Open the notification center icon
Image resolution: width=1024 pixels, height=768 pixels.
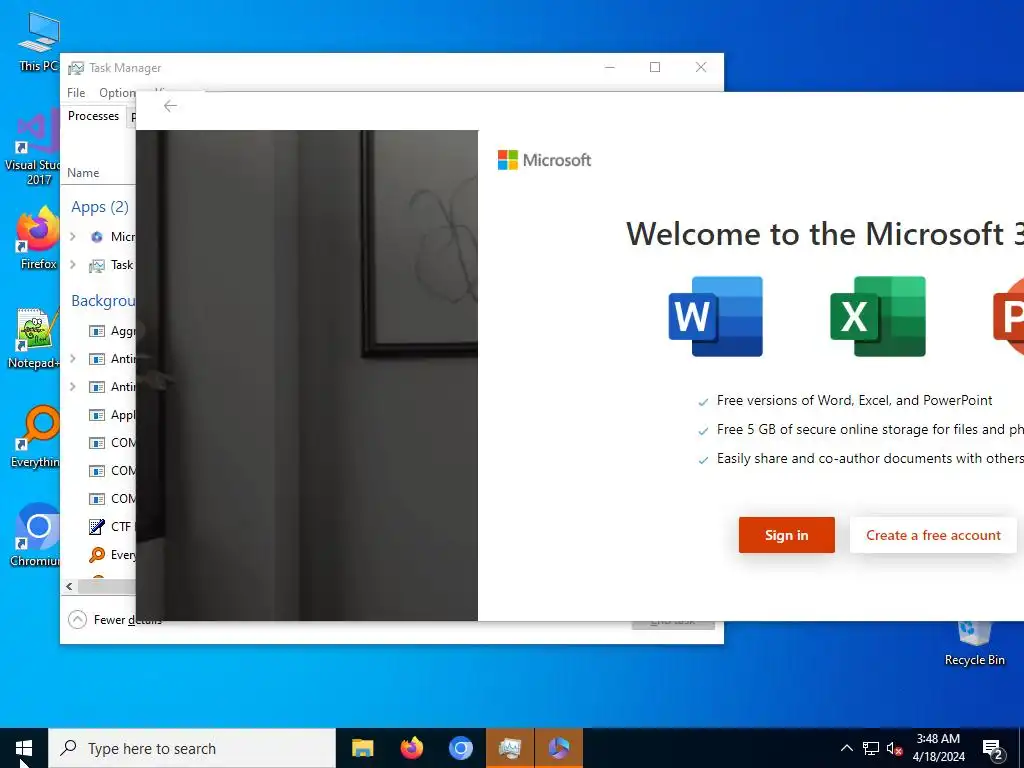[x=993, y=749]
